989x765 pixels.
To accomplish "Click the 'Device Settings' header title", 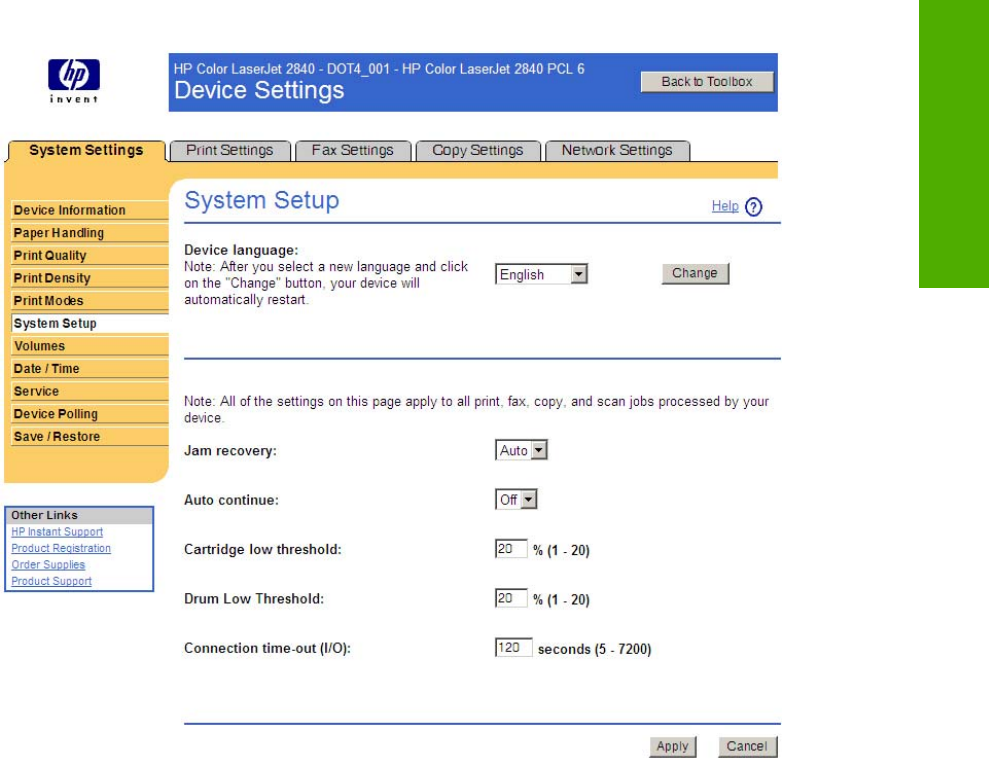I will click(259, 90).
